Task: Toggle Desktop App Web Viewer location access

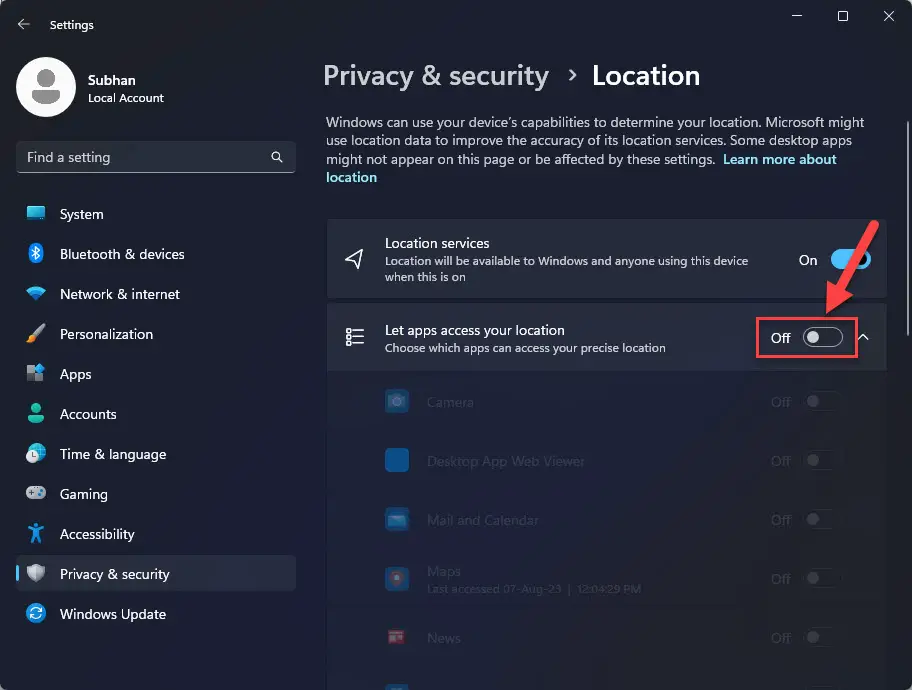Action: [x=820, y=461]
